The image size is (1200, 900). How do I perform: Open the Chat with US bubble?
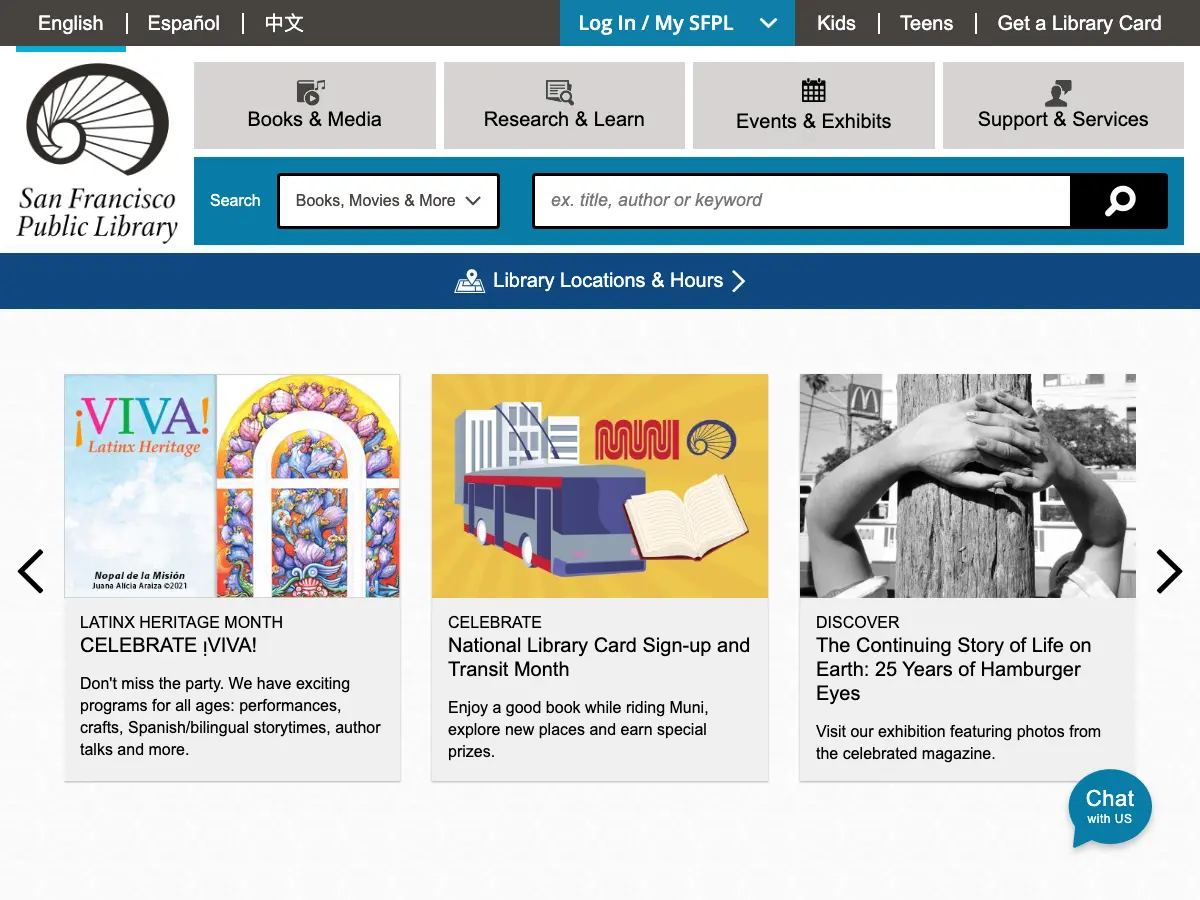coord(1110,808)
